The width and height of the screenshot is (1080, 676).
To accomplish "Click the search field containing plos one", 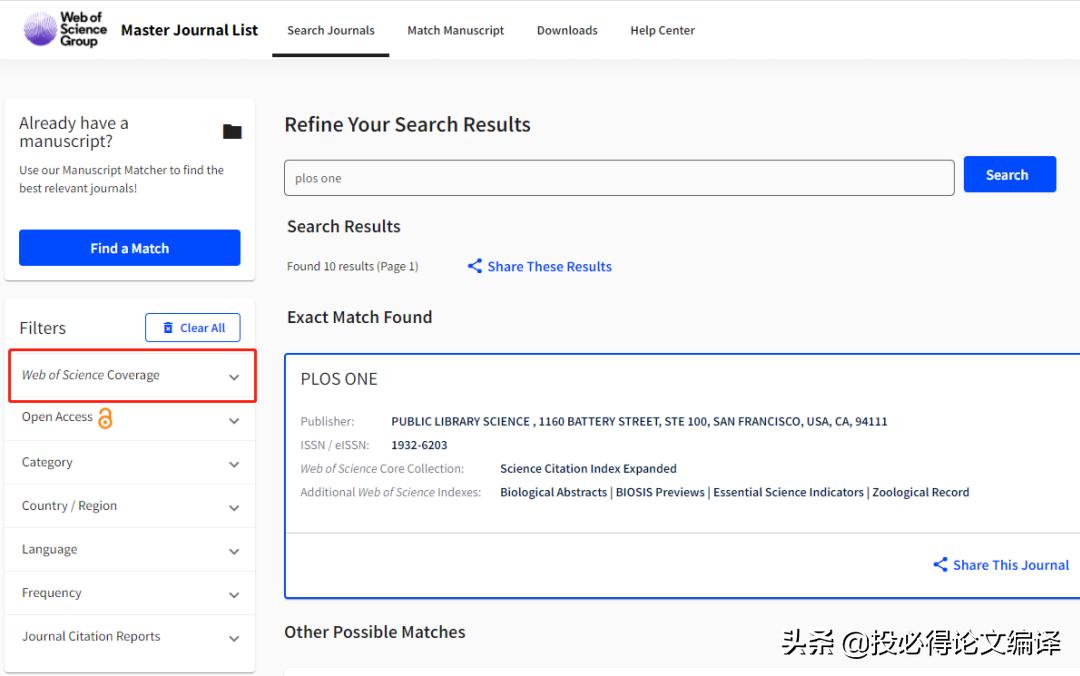I will coord(619,178).
